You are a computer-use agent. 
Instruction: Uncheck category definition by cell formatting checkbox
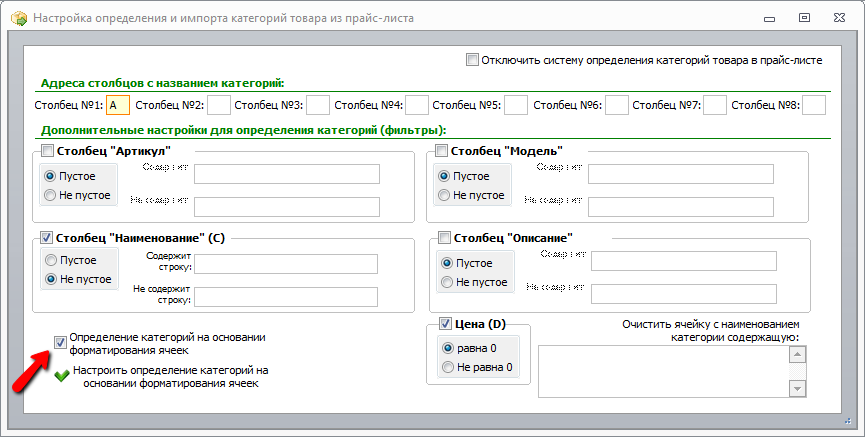[x=60, y=343]
